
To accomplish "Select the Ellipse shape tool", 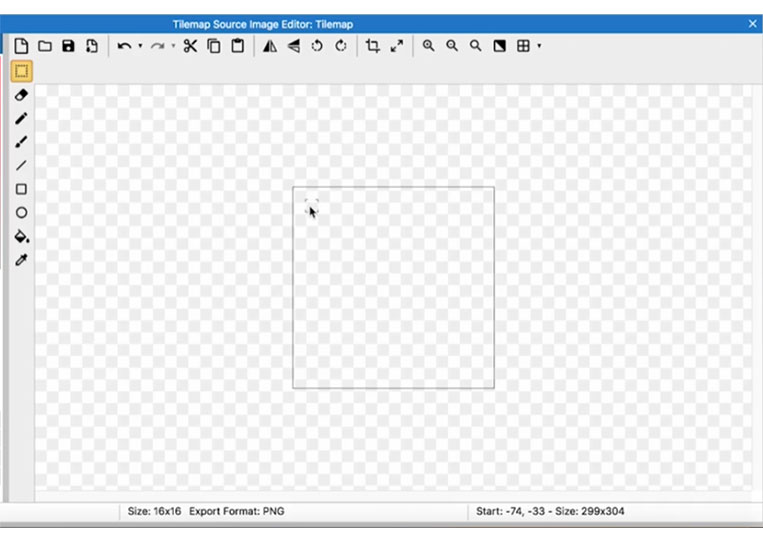I will click(21, 213).
